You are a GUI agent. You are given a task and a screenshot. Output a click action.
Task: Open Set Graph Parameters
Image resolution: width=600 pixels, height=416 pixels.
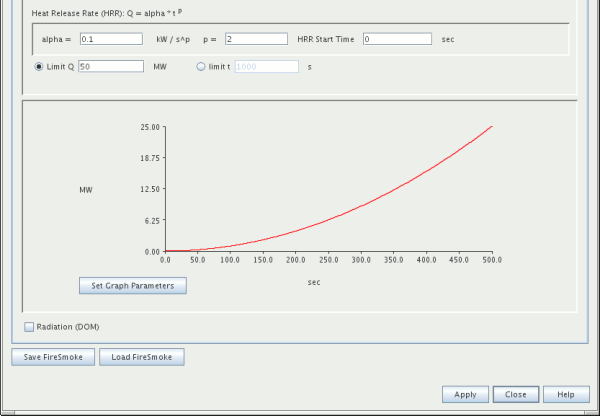[133, 285]
